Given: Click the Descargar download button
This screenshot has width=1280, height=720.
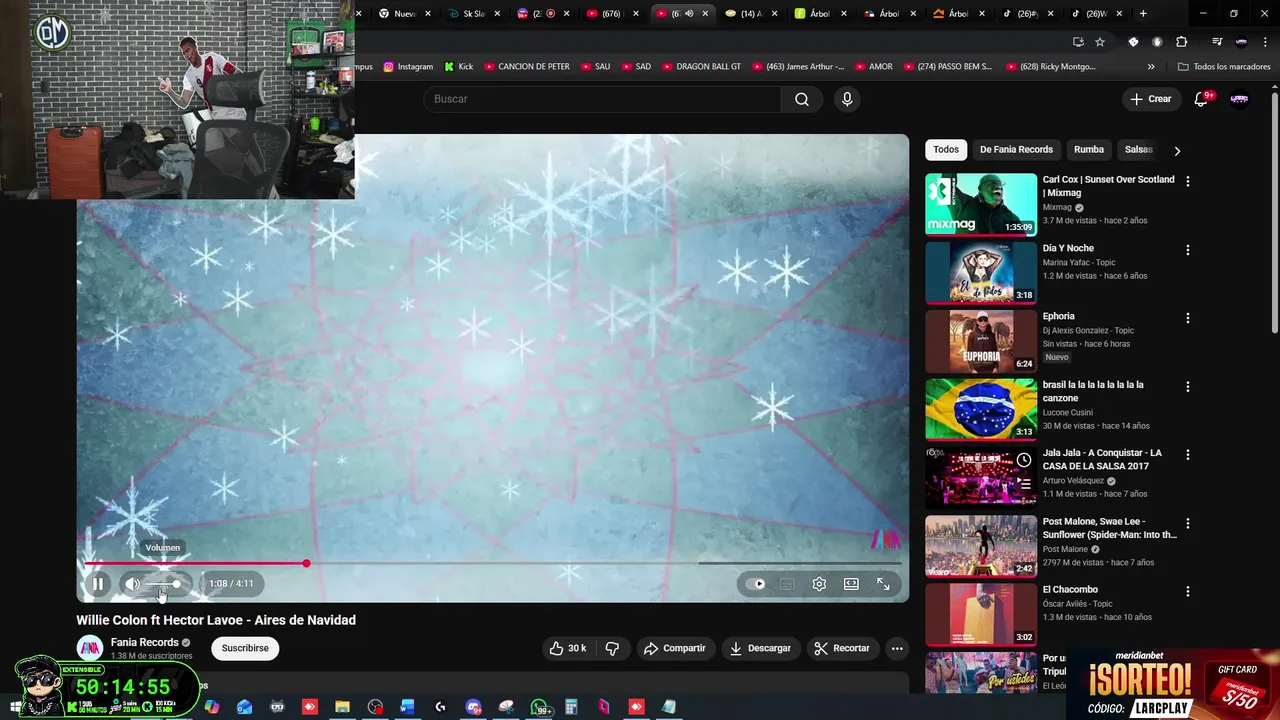Looking at the screenshot, I should tap(760, 648).
